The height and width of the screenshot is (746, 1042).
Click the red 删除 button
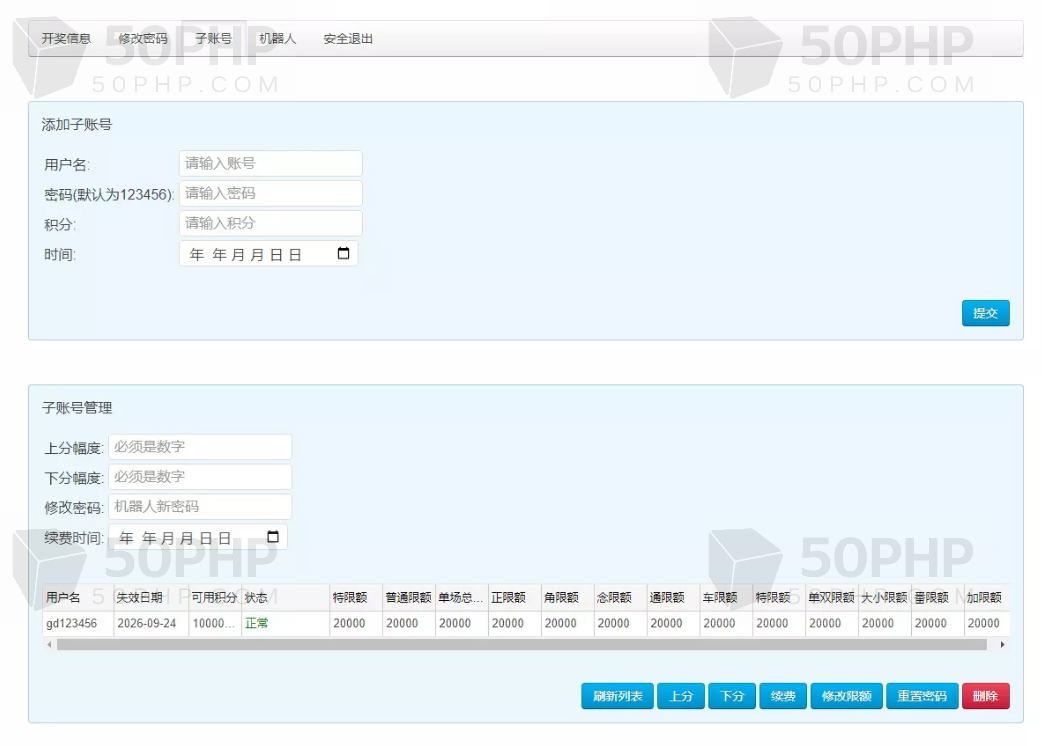pyautogui.click(x=985, y=696)
